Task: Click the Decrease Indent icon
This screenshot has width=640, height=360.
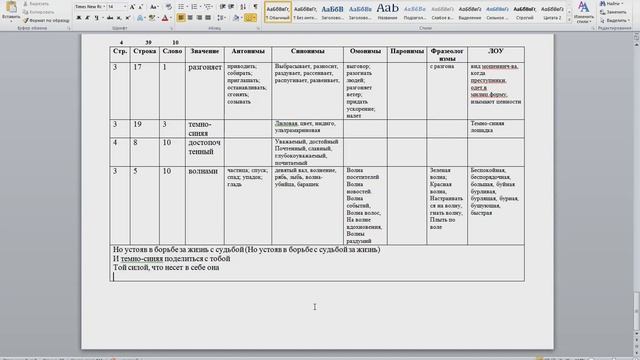Action: pos(222,7)
